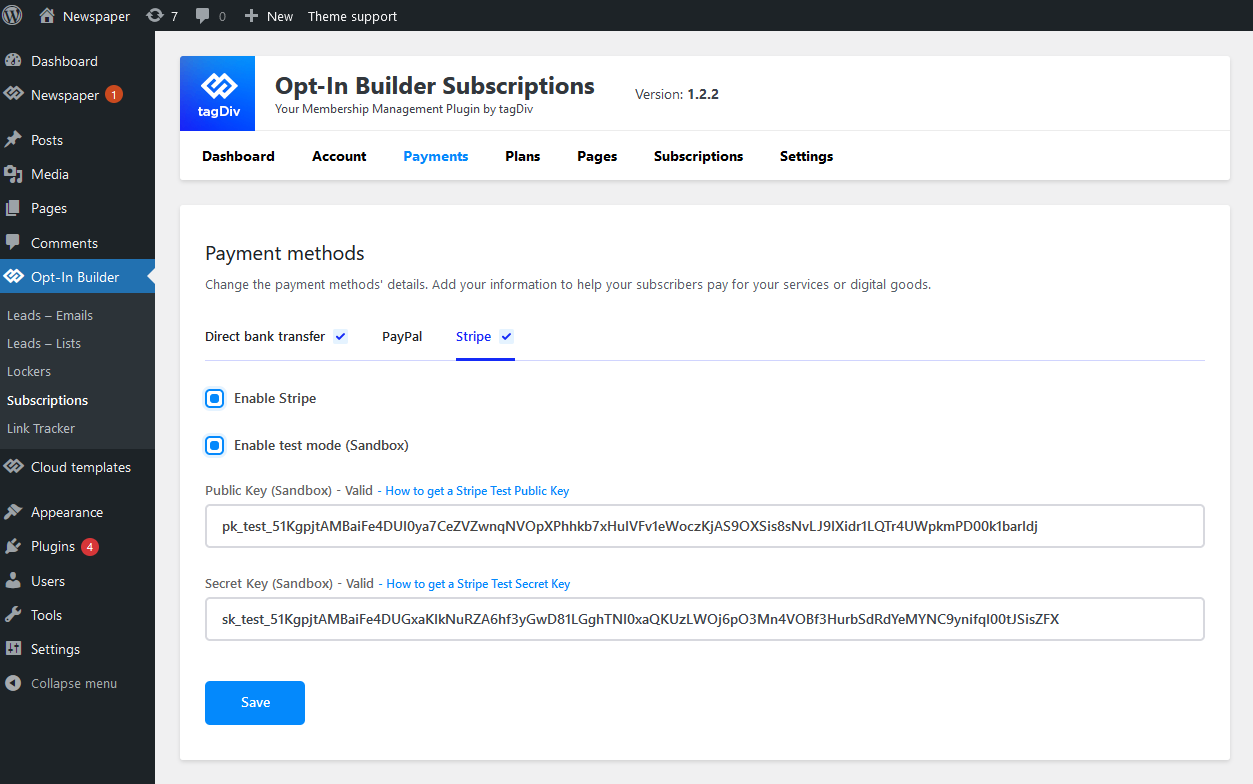Click the Newspaper notification badge 1

(x=114, y=95)
